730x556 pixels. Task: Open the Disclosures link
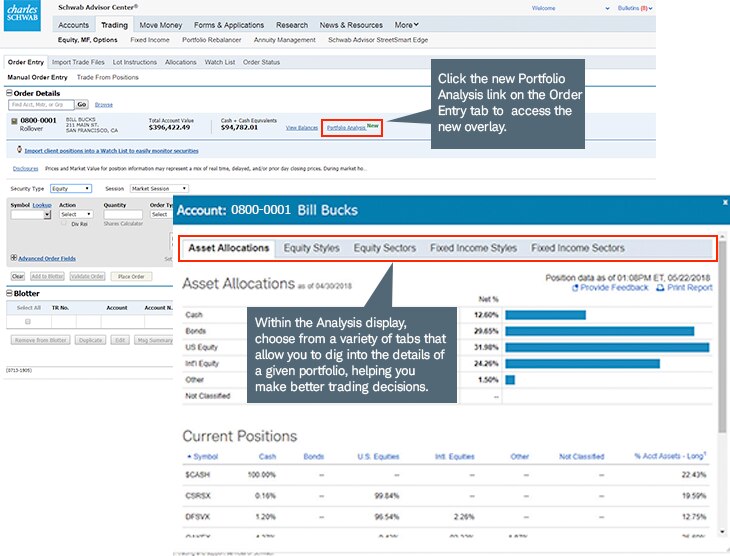(26, 169)
